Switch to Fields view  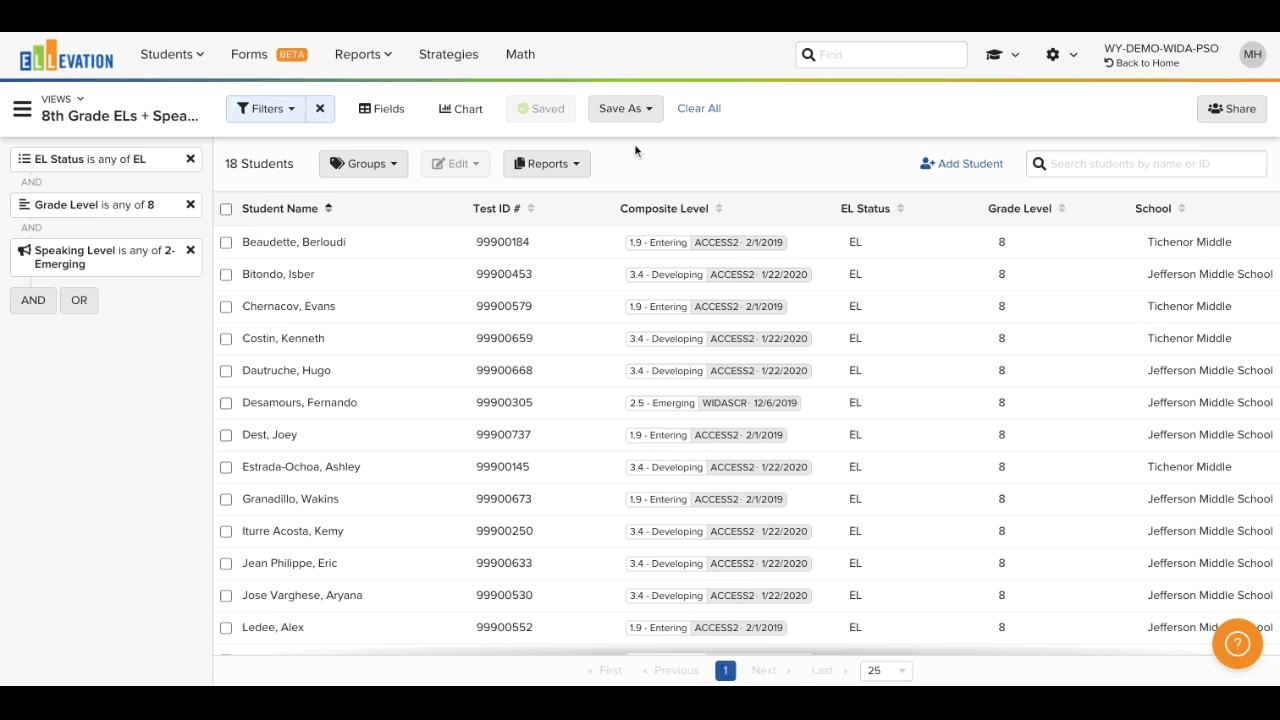(382, 109)
